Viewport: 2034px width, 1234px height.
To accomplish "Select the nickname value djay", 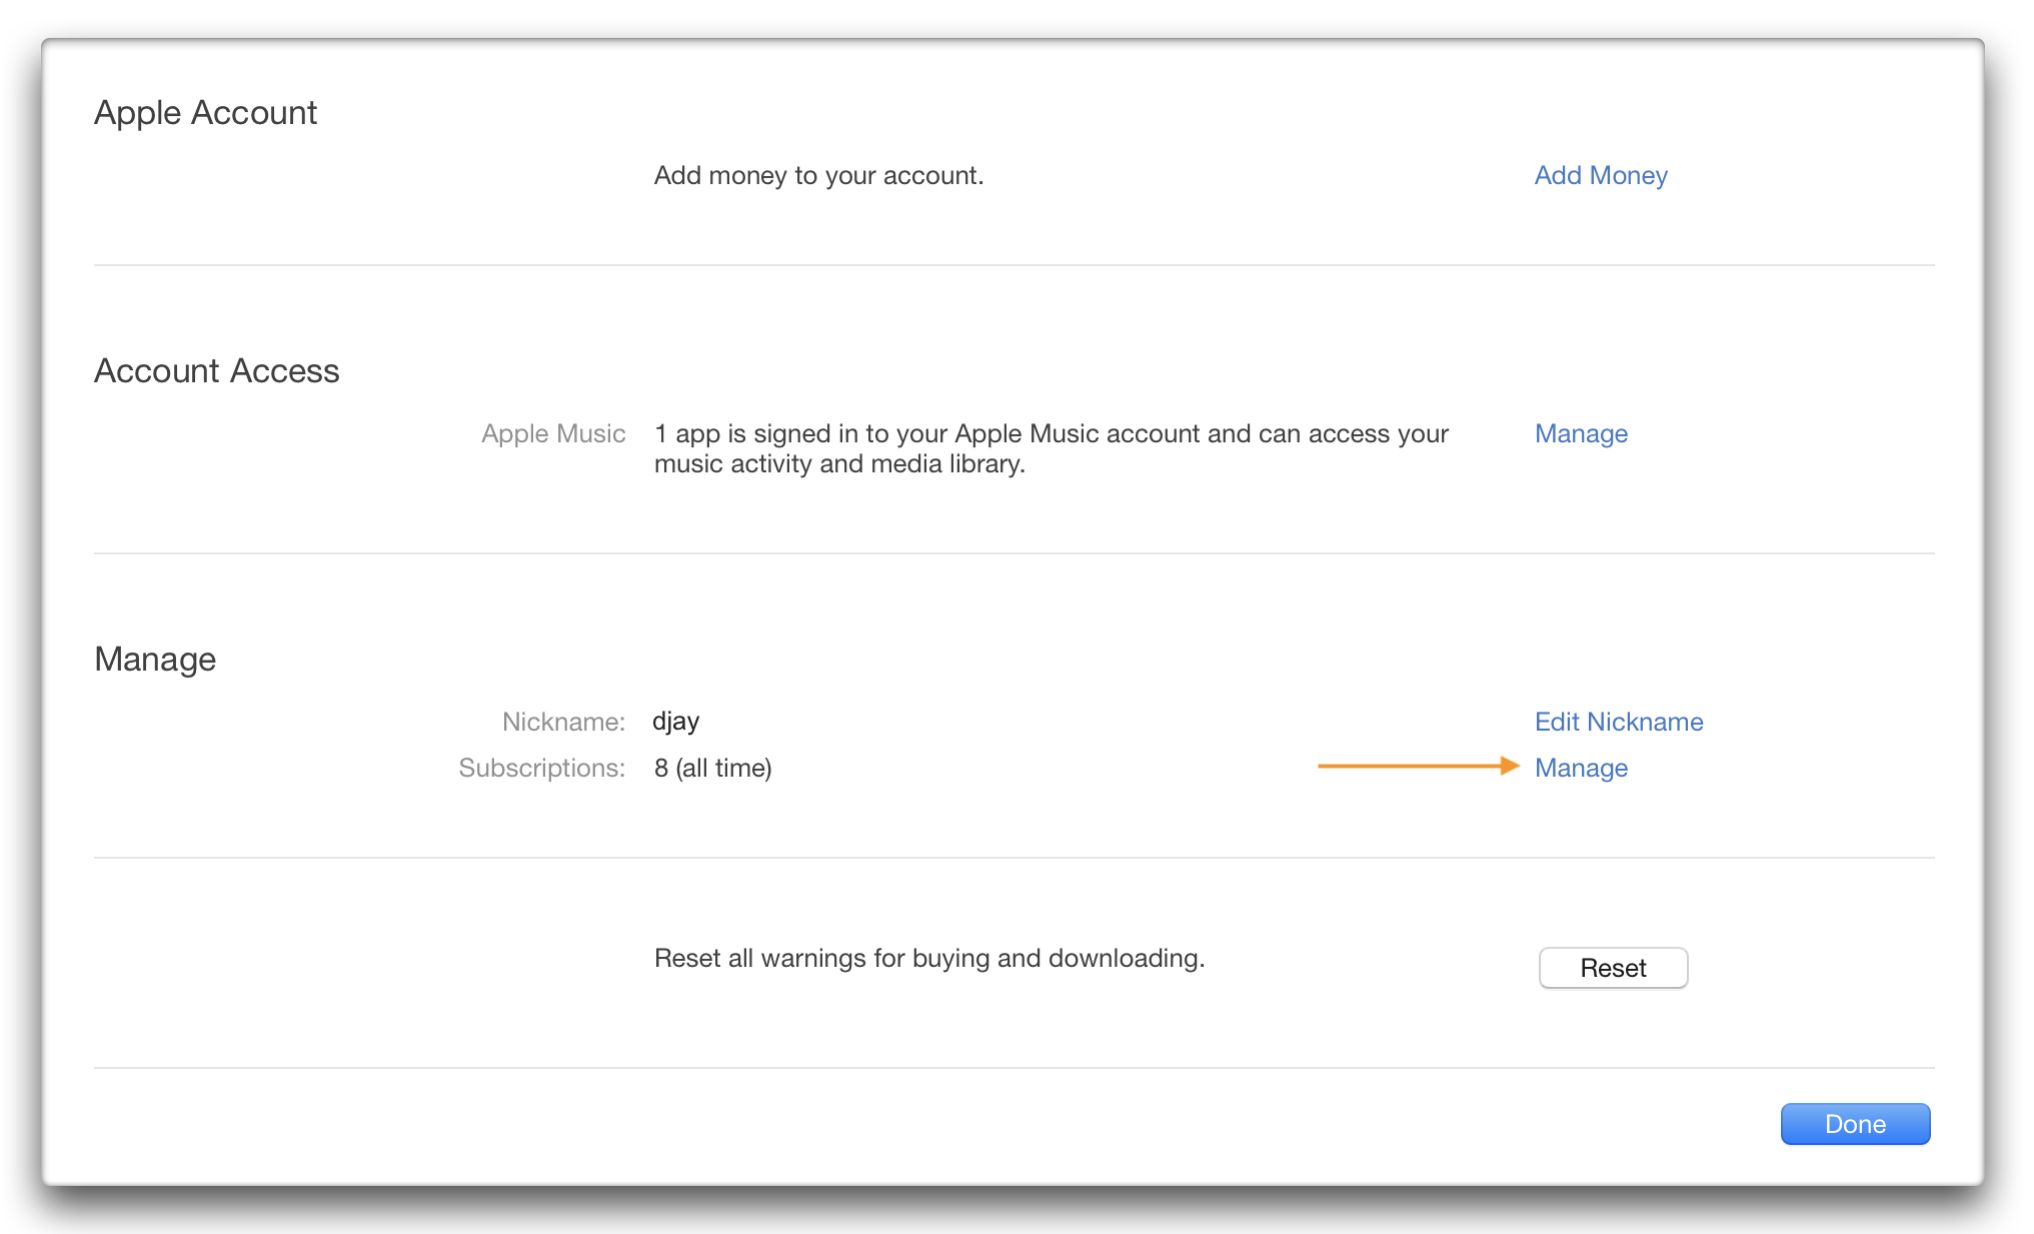I will click(x=676, y=721).
